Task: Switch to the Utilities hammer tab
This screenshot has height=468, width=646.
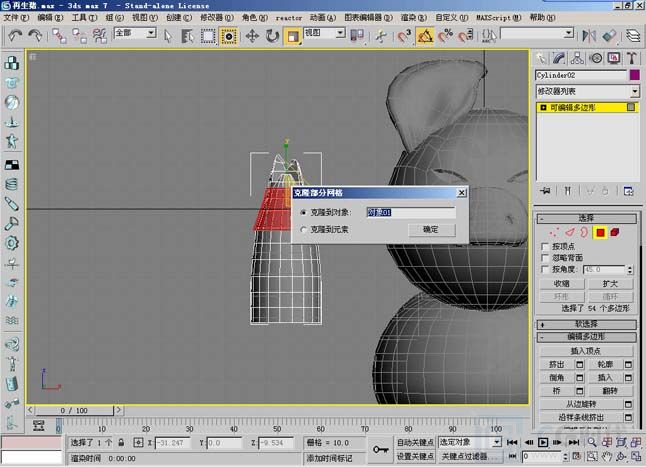Action: pos(632,58)
